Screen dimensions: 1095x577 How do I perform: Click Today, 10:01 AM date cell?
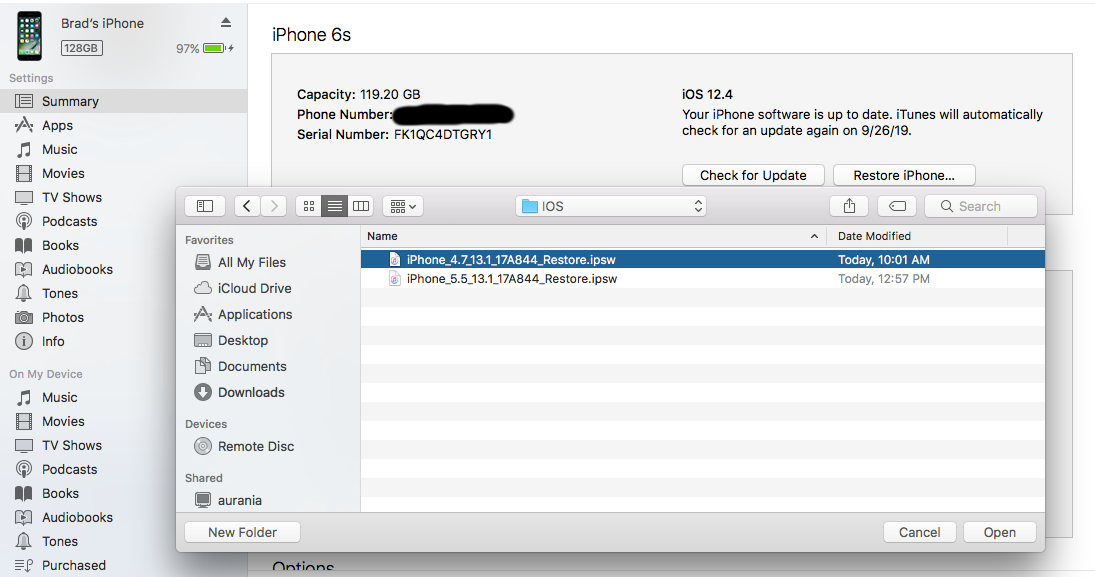coord(883,260)
